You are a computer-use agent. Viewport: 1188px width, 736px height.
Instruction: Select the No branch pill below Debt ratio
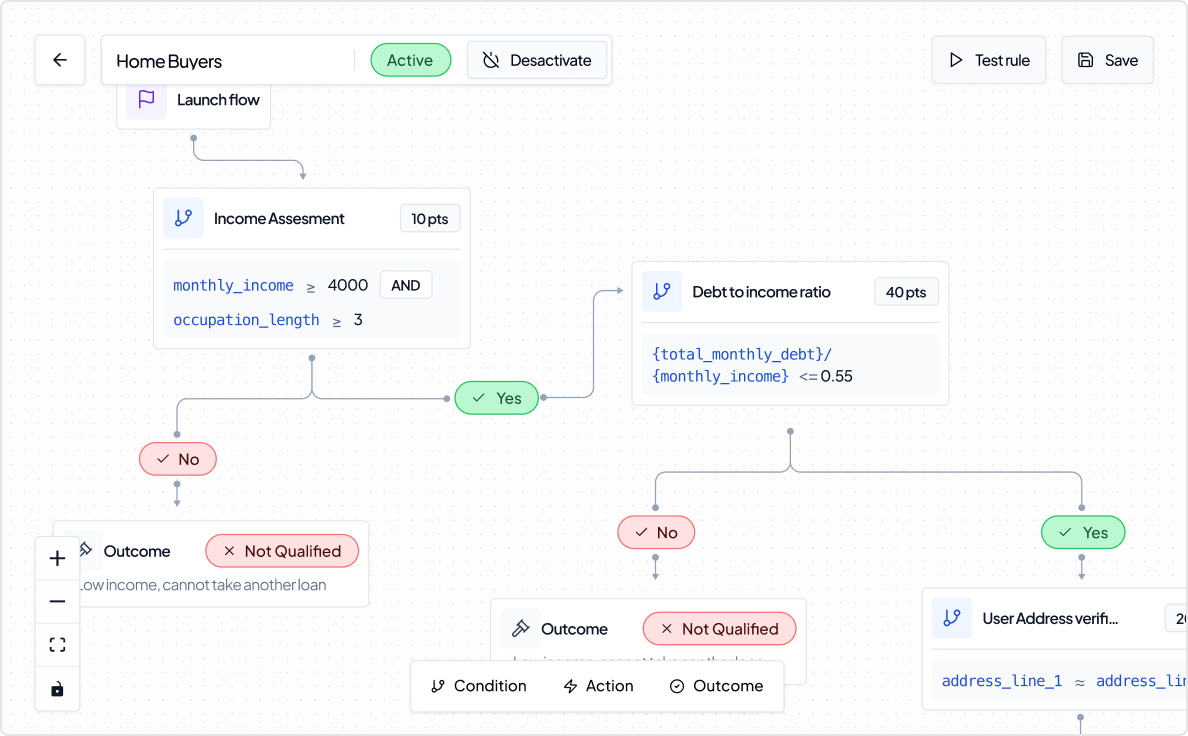pos(656,532)
